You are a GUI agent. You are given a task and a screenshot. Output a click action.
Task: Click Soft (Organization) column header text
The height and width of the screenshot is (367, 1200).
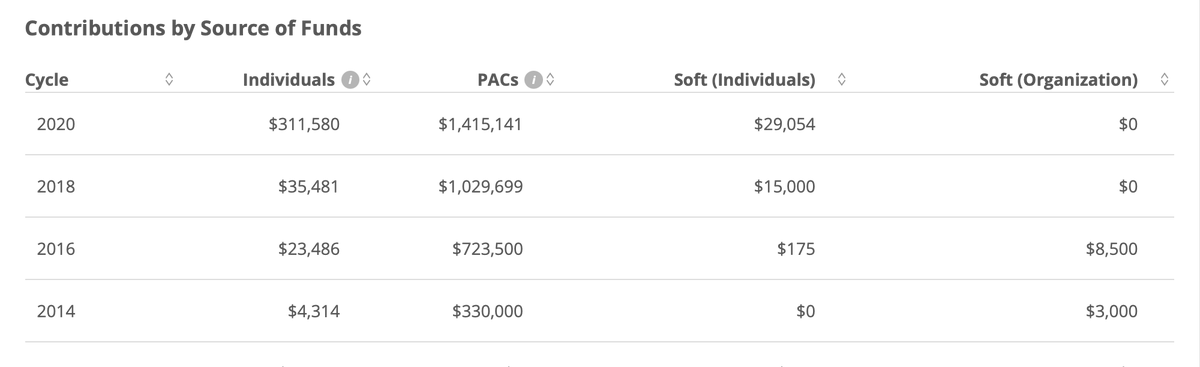click(1059, 79)
